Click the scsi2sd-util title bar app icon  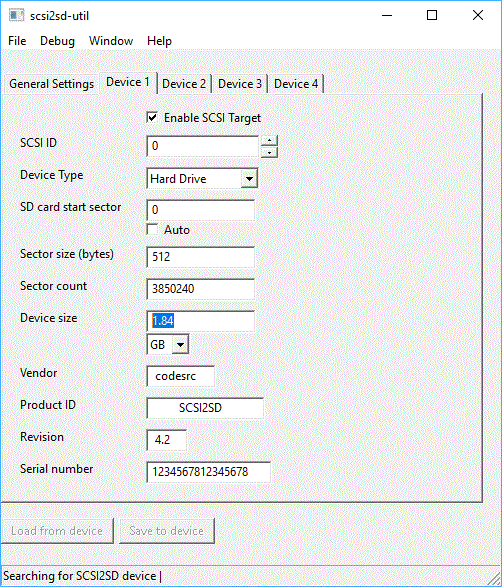pos(16,16)
